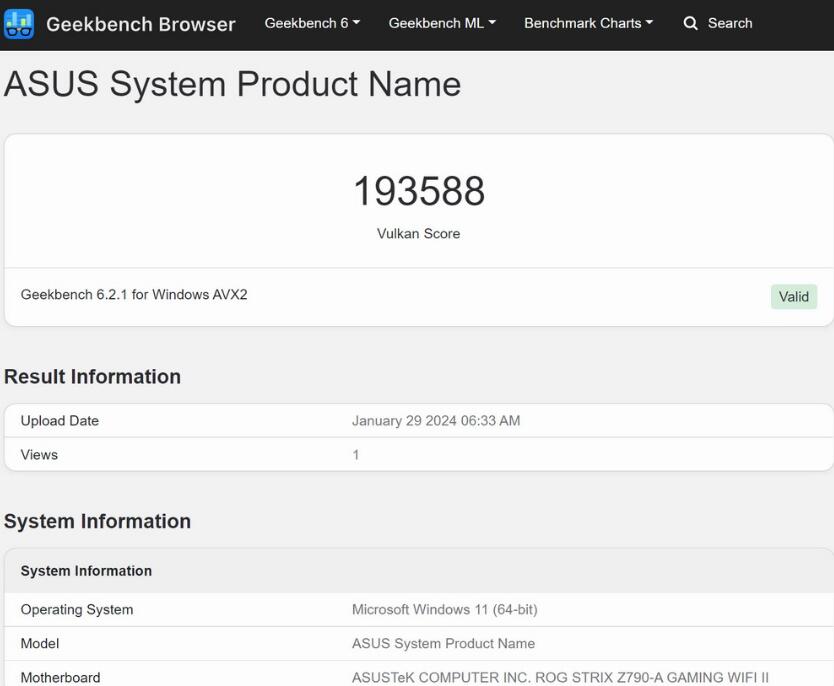Click the System Information section heading
This screenshot has height=686, width=834.
click(x=97, y=521)
